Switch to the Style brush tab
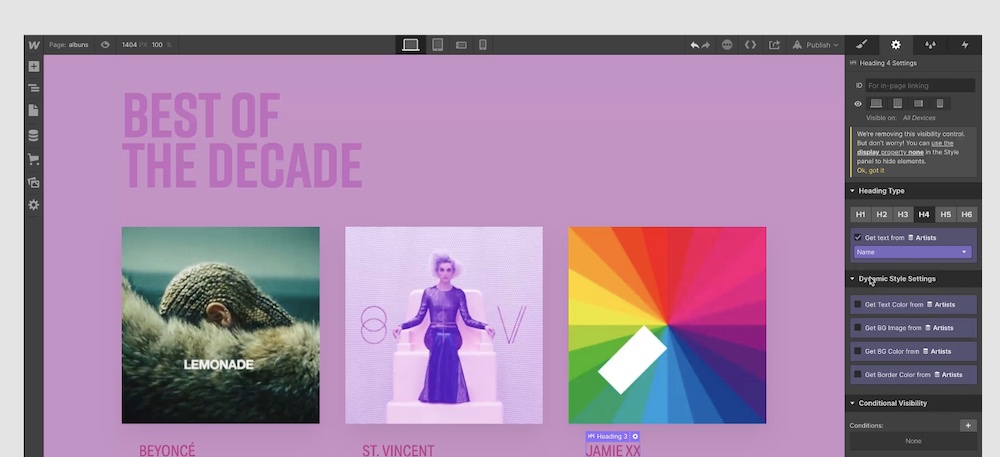The image size is (1000, 457). [x=862, y=45]
